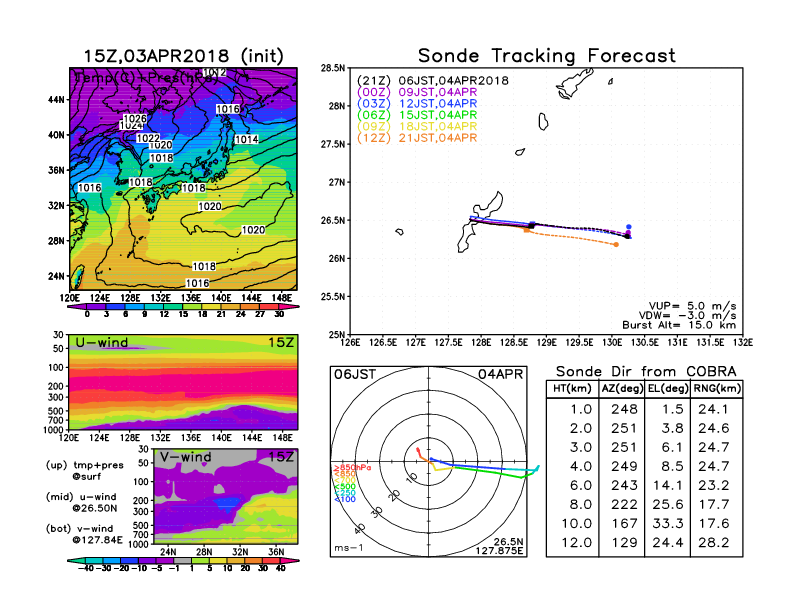Screen dimensions: 792x612
Task: Click height value 6.0 in the HT column
Action: pos(581,485)
